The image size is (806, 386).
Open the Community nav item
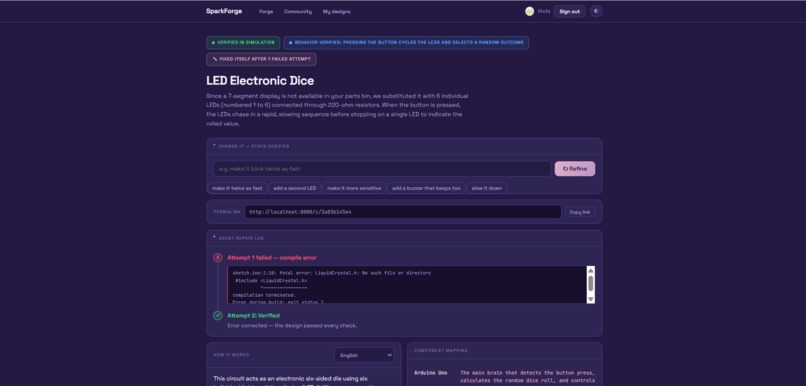(x=298, y=11)
